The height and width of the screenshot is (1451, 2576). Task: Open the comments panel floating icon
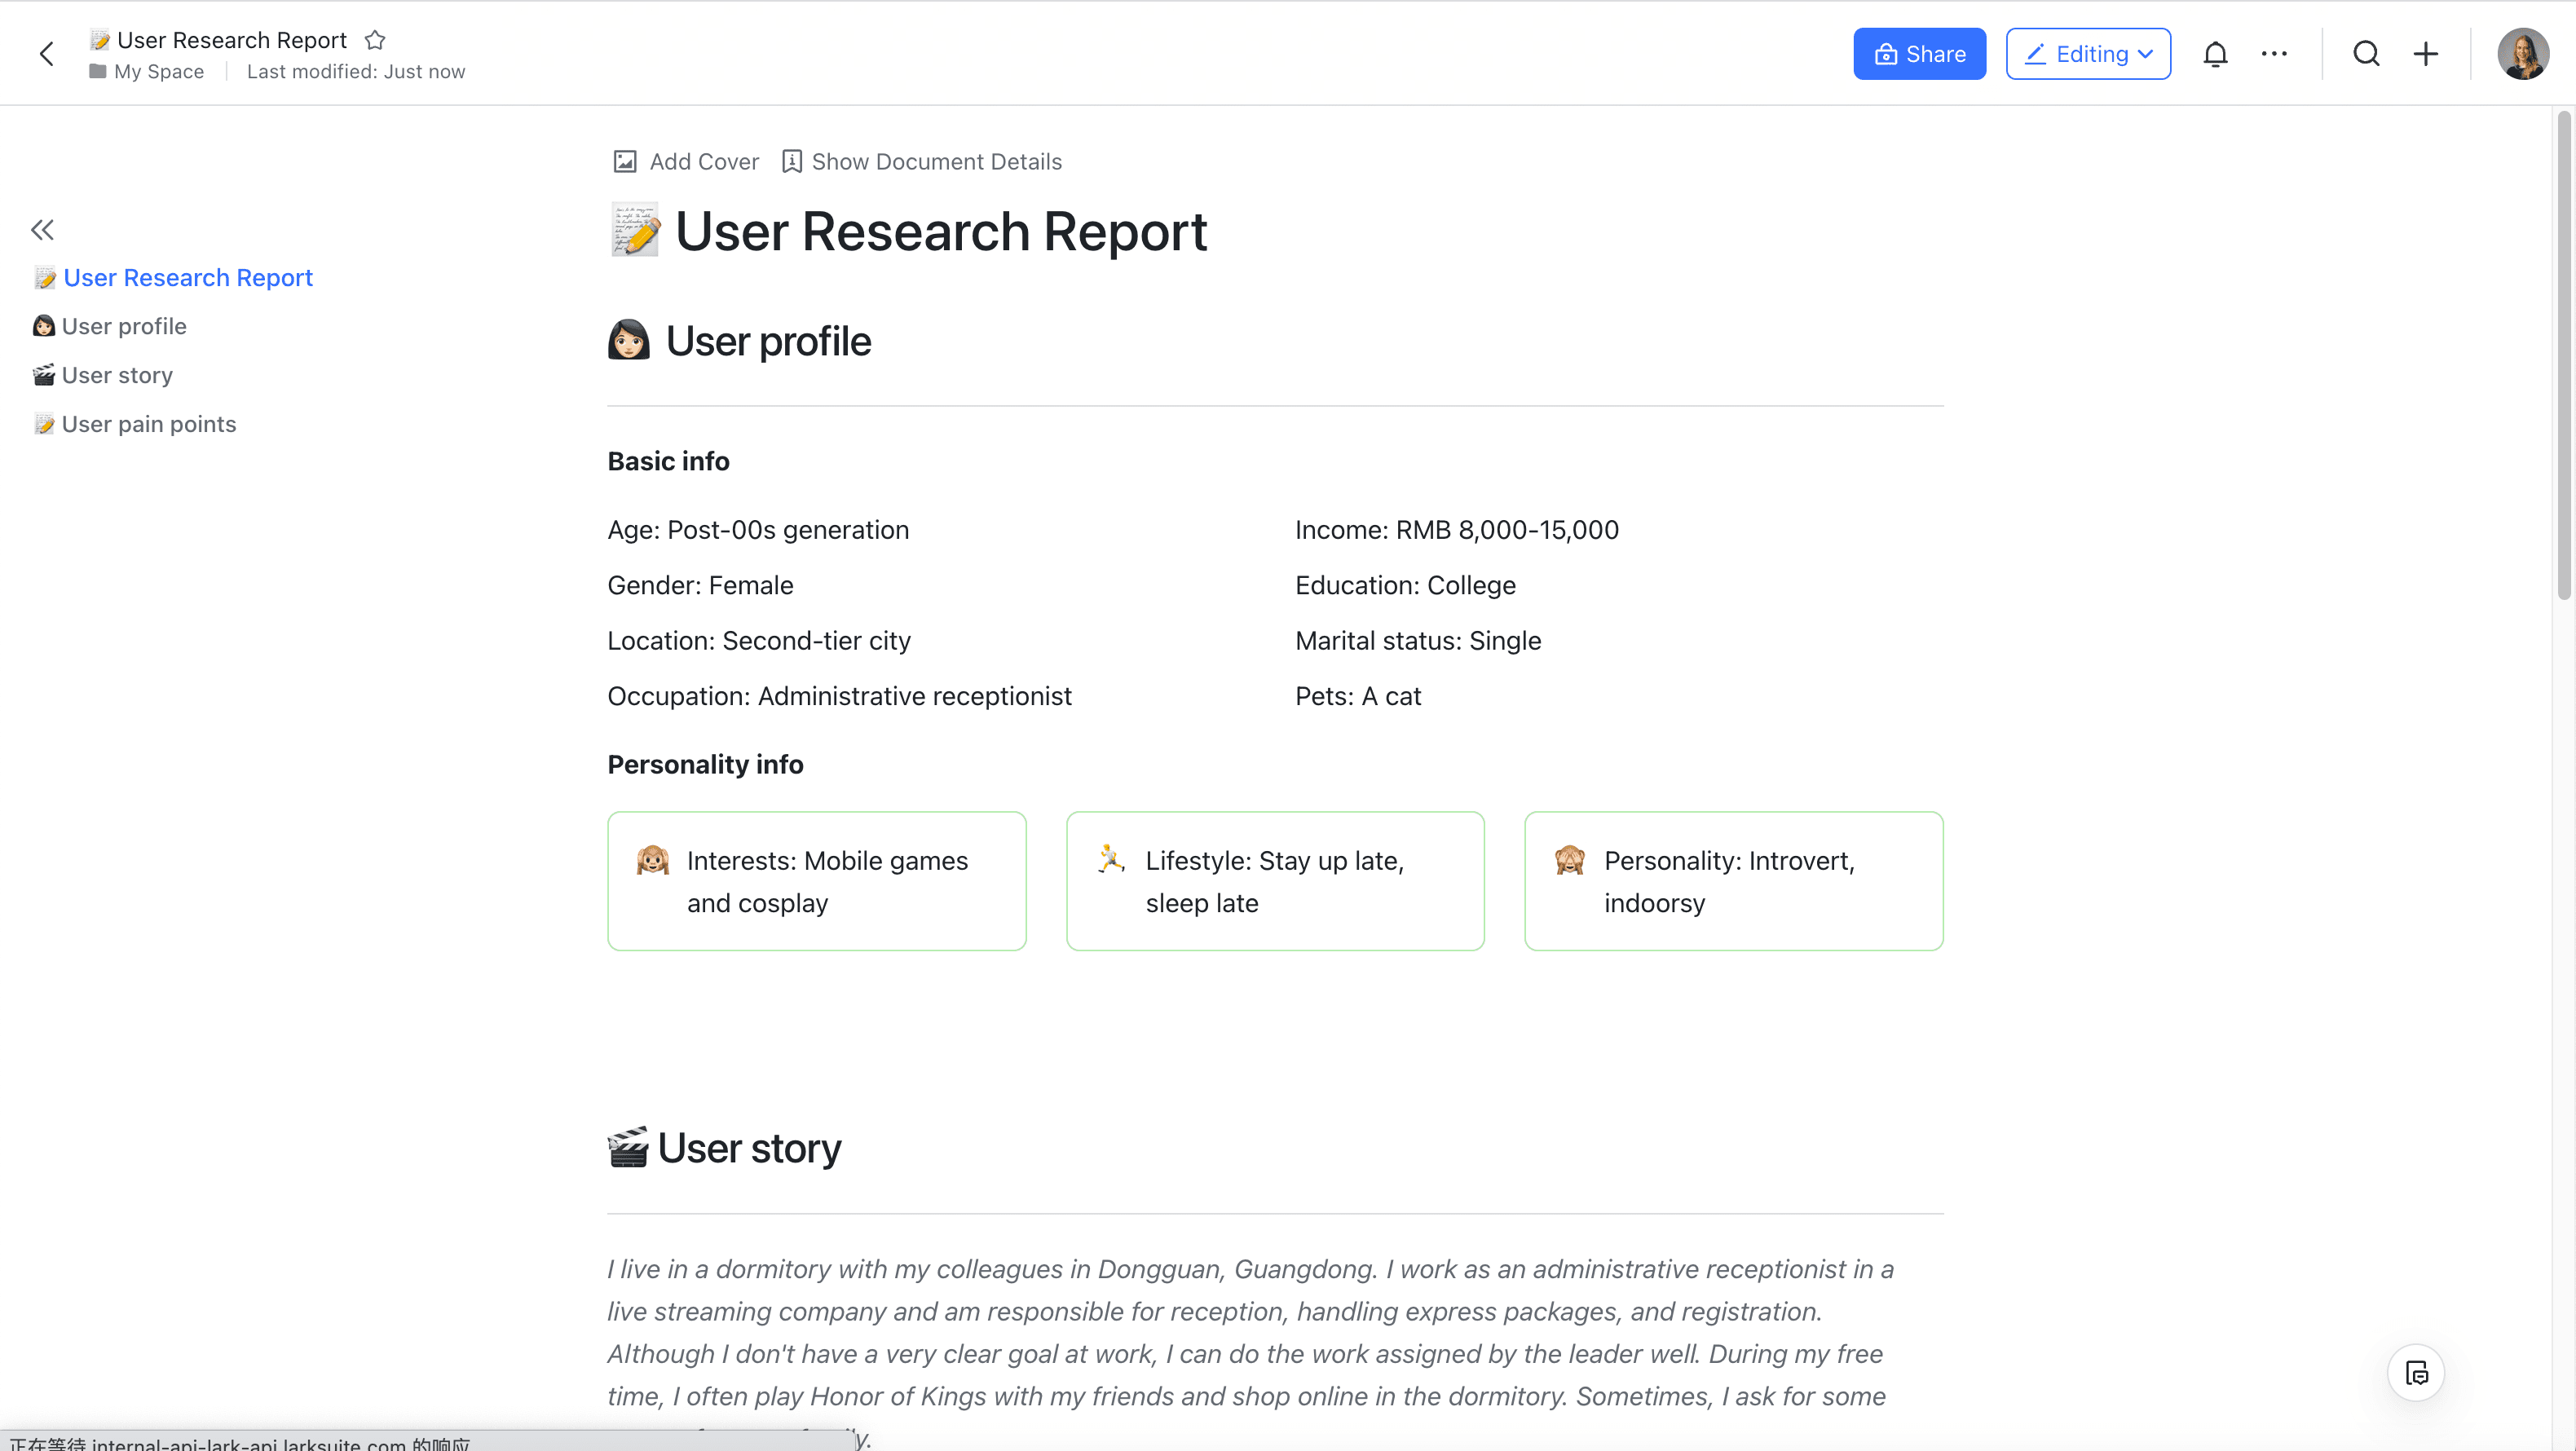(2416, 1373)
